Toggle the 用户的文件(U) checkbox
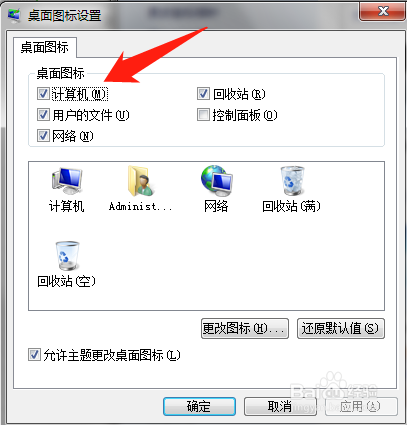Viewport: 407px width, 425px height. (43, 115)
